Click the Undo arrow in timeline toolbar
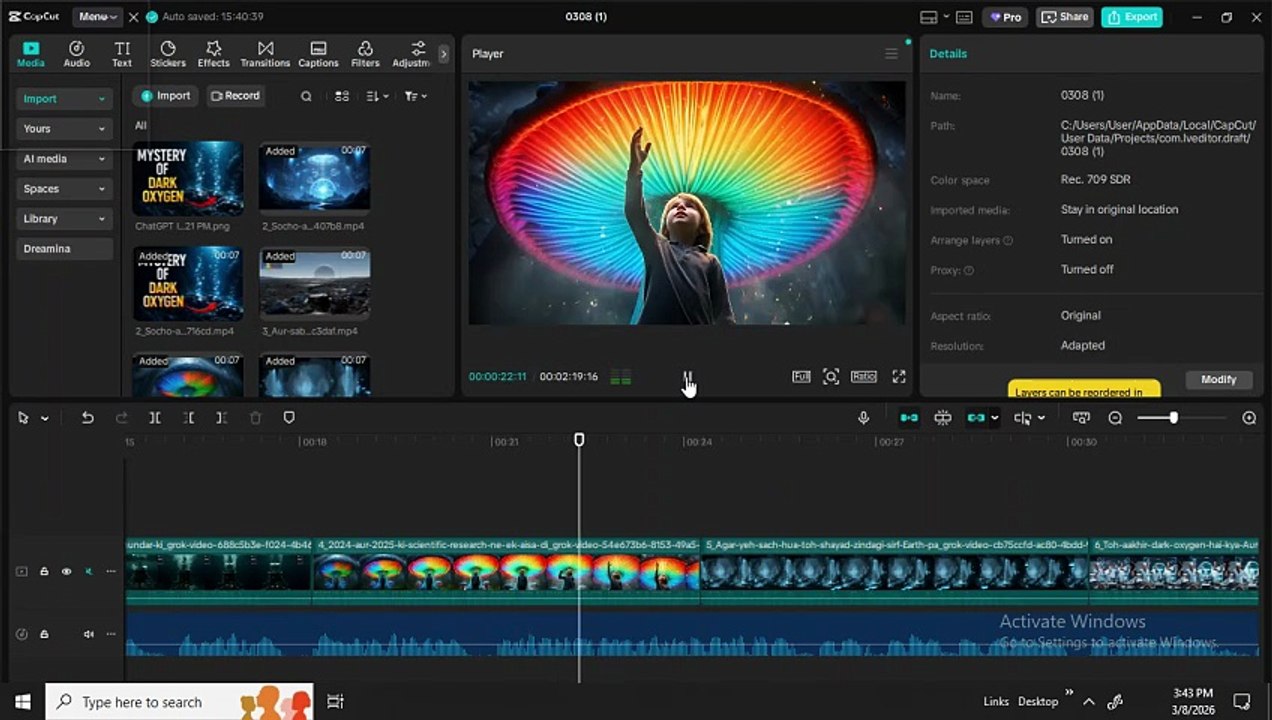Viewport: 1272px width, 720px height. (87, 418)
